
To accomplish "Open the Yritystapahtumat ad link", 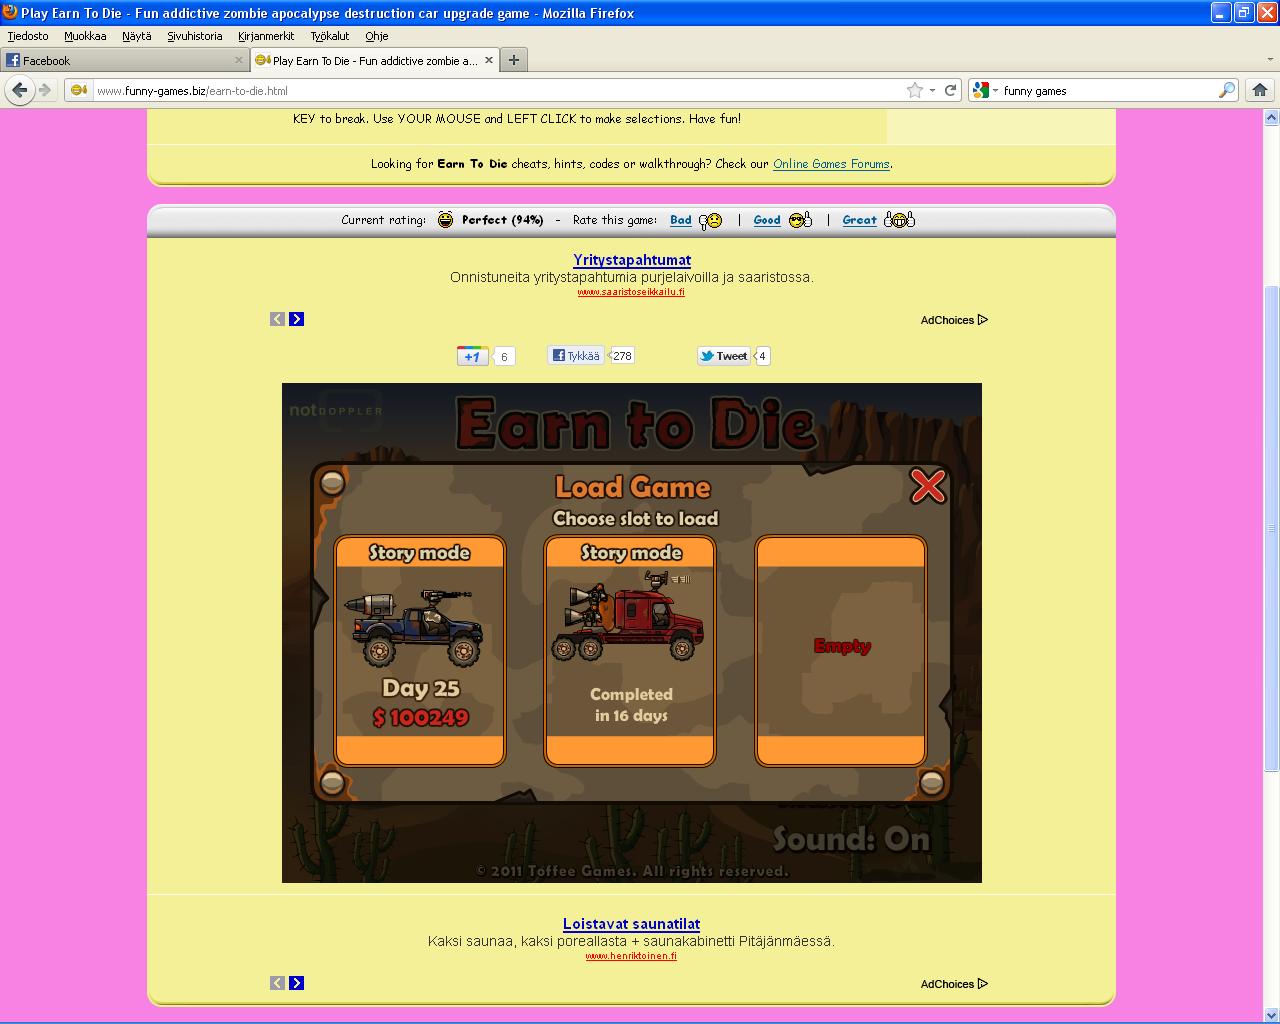I will tap(632, 260).
